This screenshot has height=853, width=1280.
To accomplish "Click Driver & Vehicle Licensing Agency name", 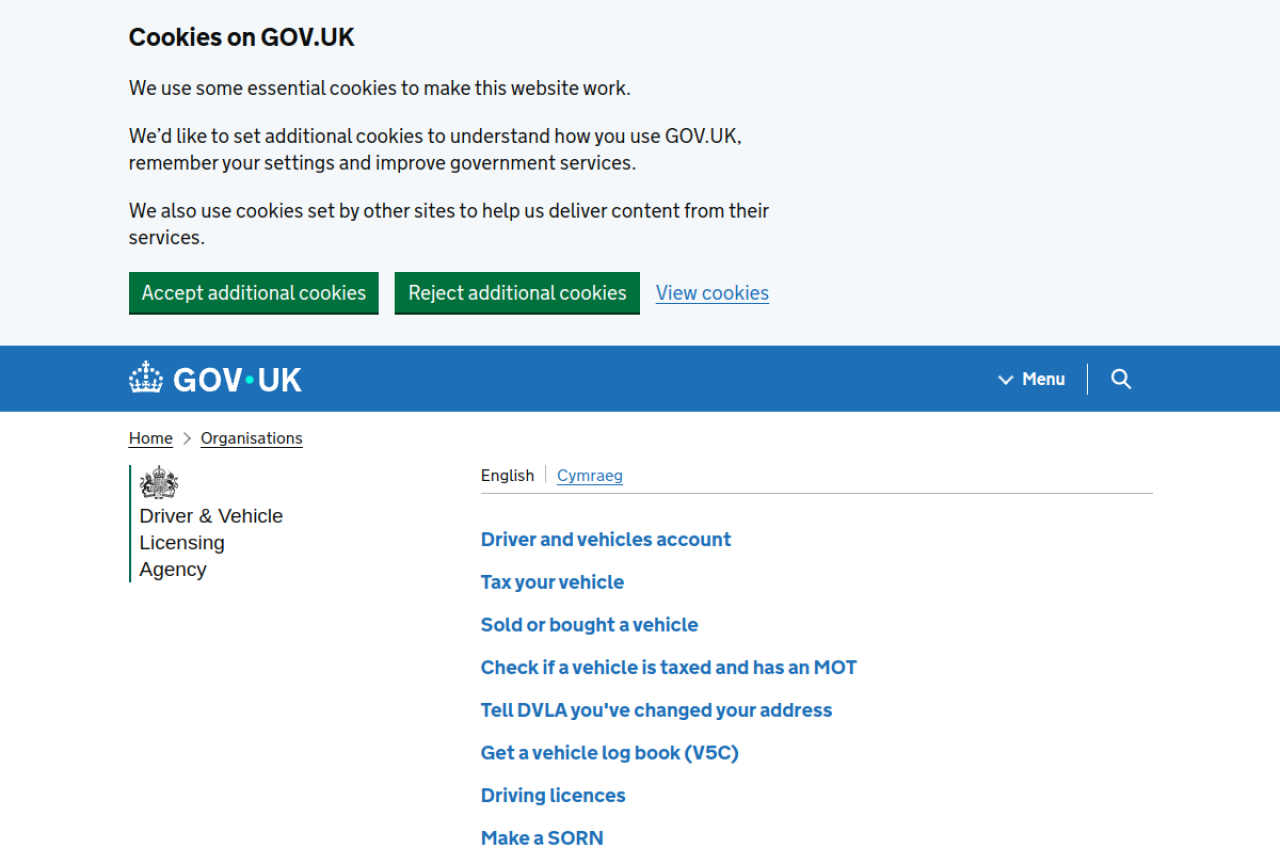I will point(211,542).
